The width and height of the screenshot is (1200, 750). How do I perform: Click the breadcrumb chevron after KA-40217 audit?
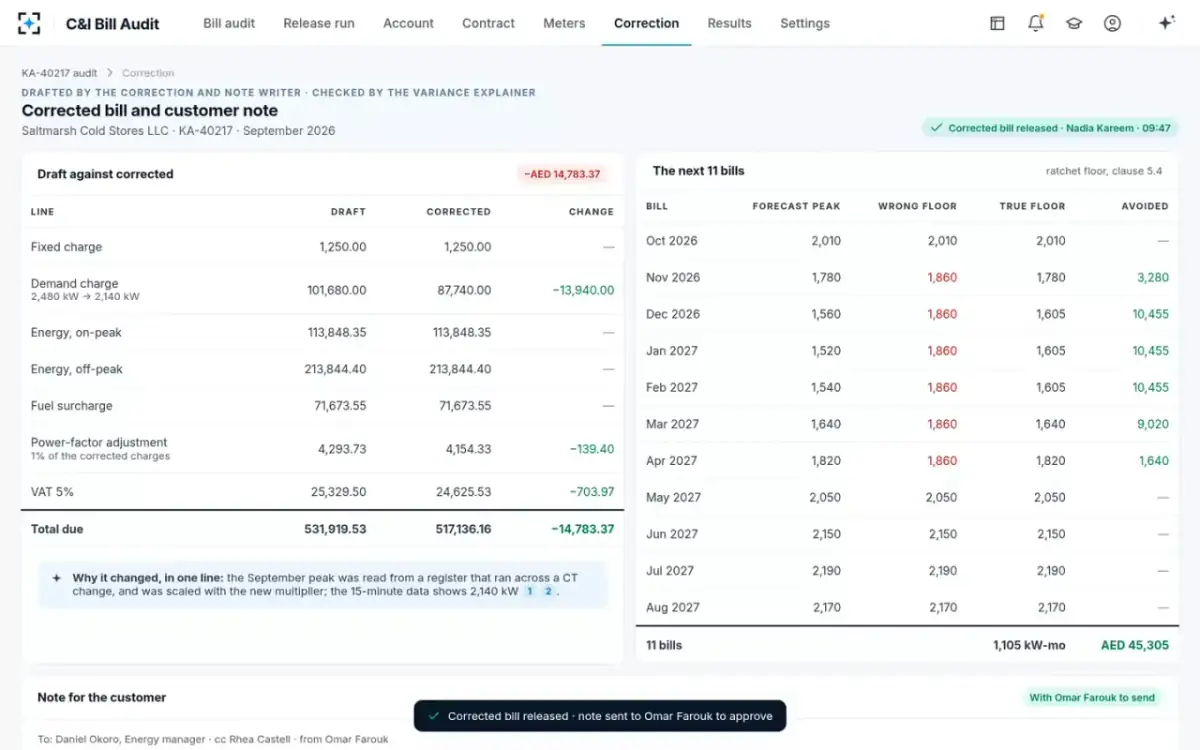click(x=110, y=73)
